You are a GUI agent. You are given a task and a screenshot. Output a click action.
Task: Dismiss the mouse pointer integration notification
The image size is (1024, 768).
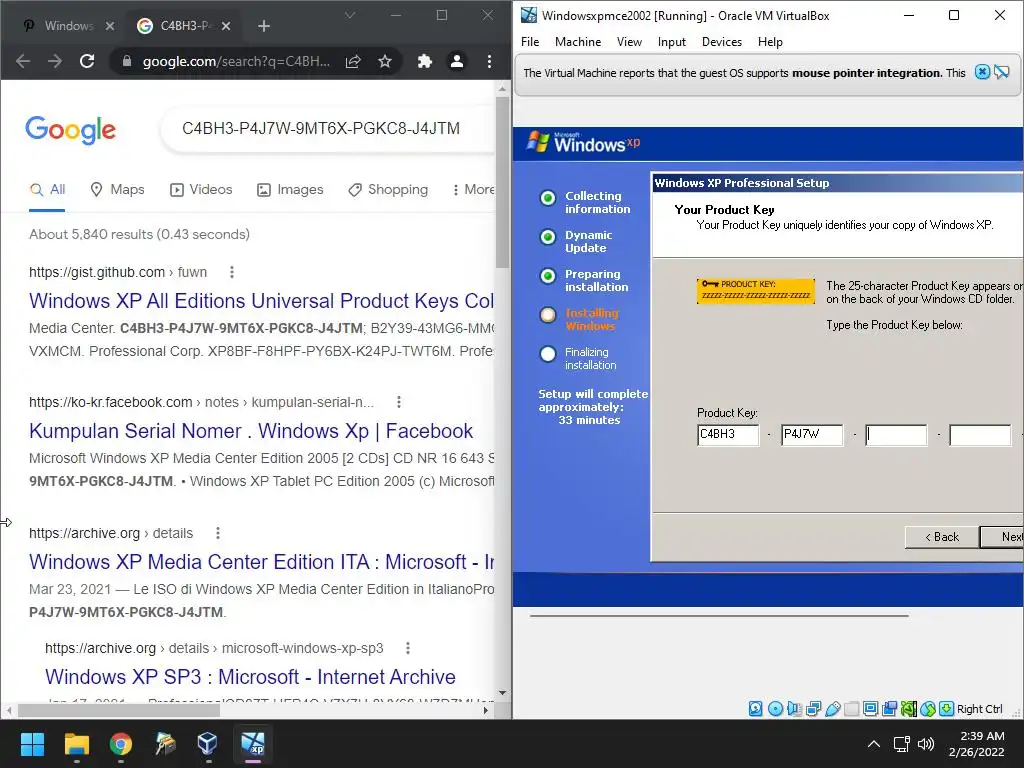(x=982, y=72)
